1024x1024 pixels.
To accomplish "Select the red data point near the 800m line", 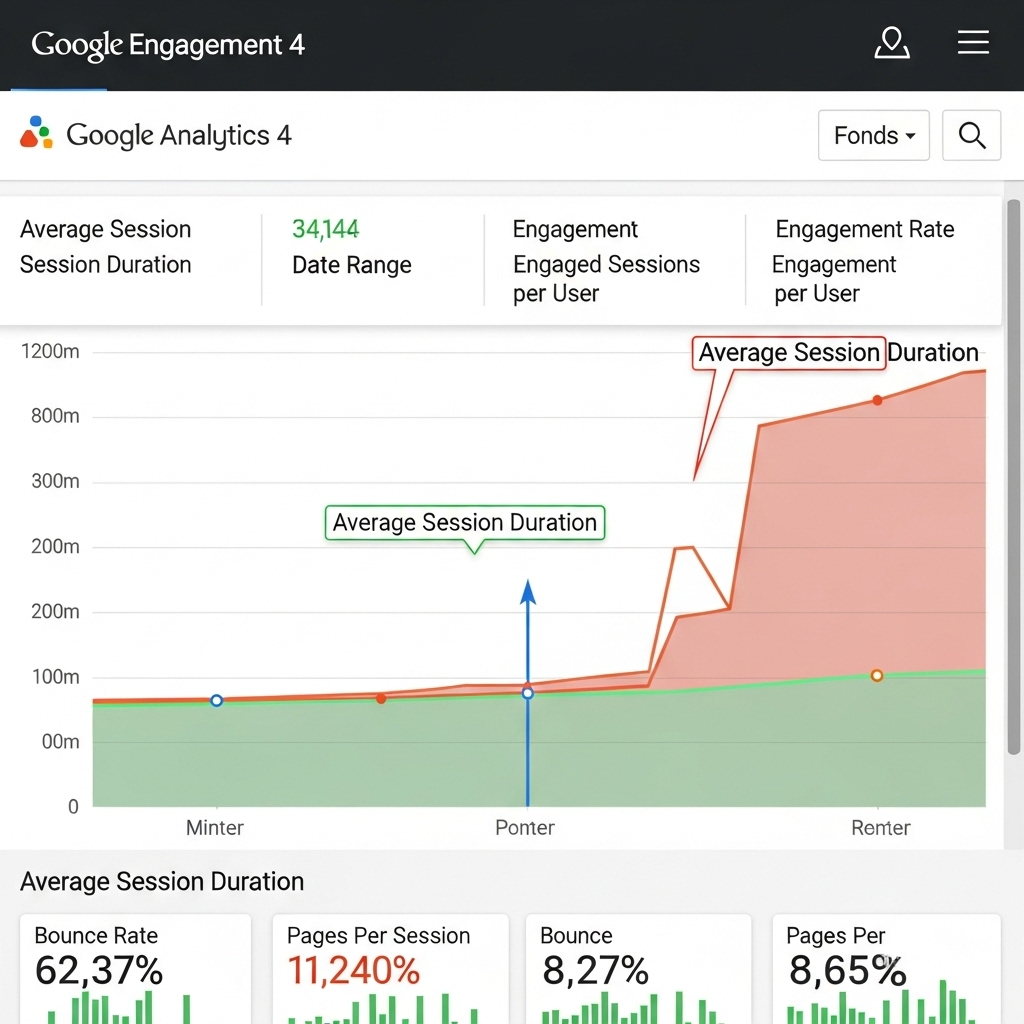I will coord(877,400).
